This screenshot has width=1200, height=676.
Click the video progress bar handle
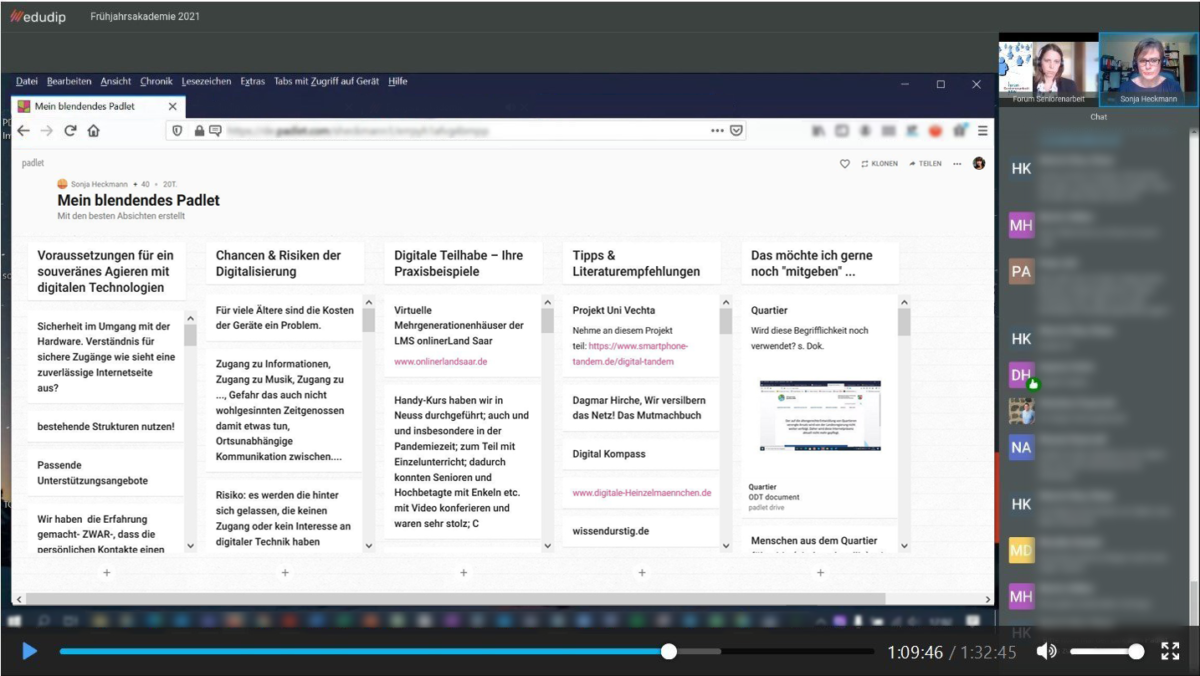pyautogui.click(x=669, y=652)
